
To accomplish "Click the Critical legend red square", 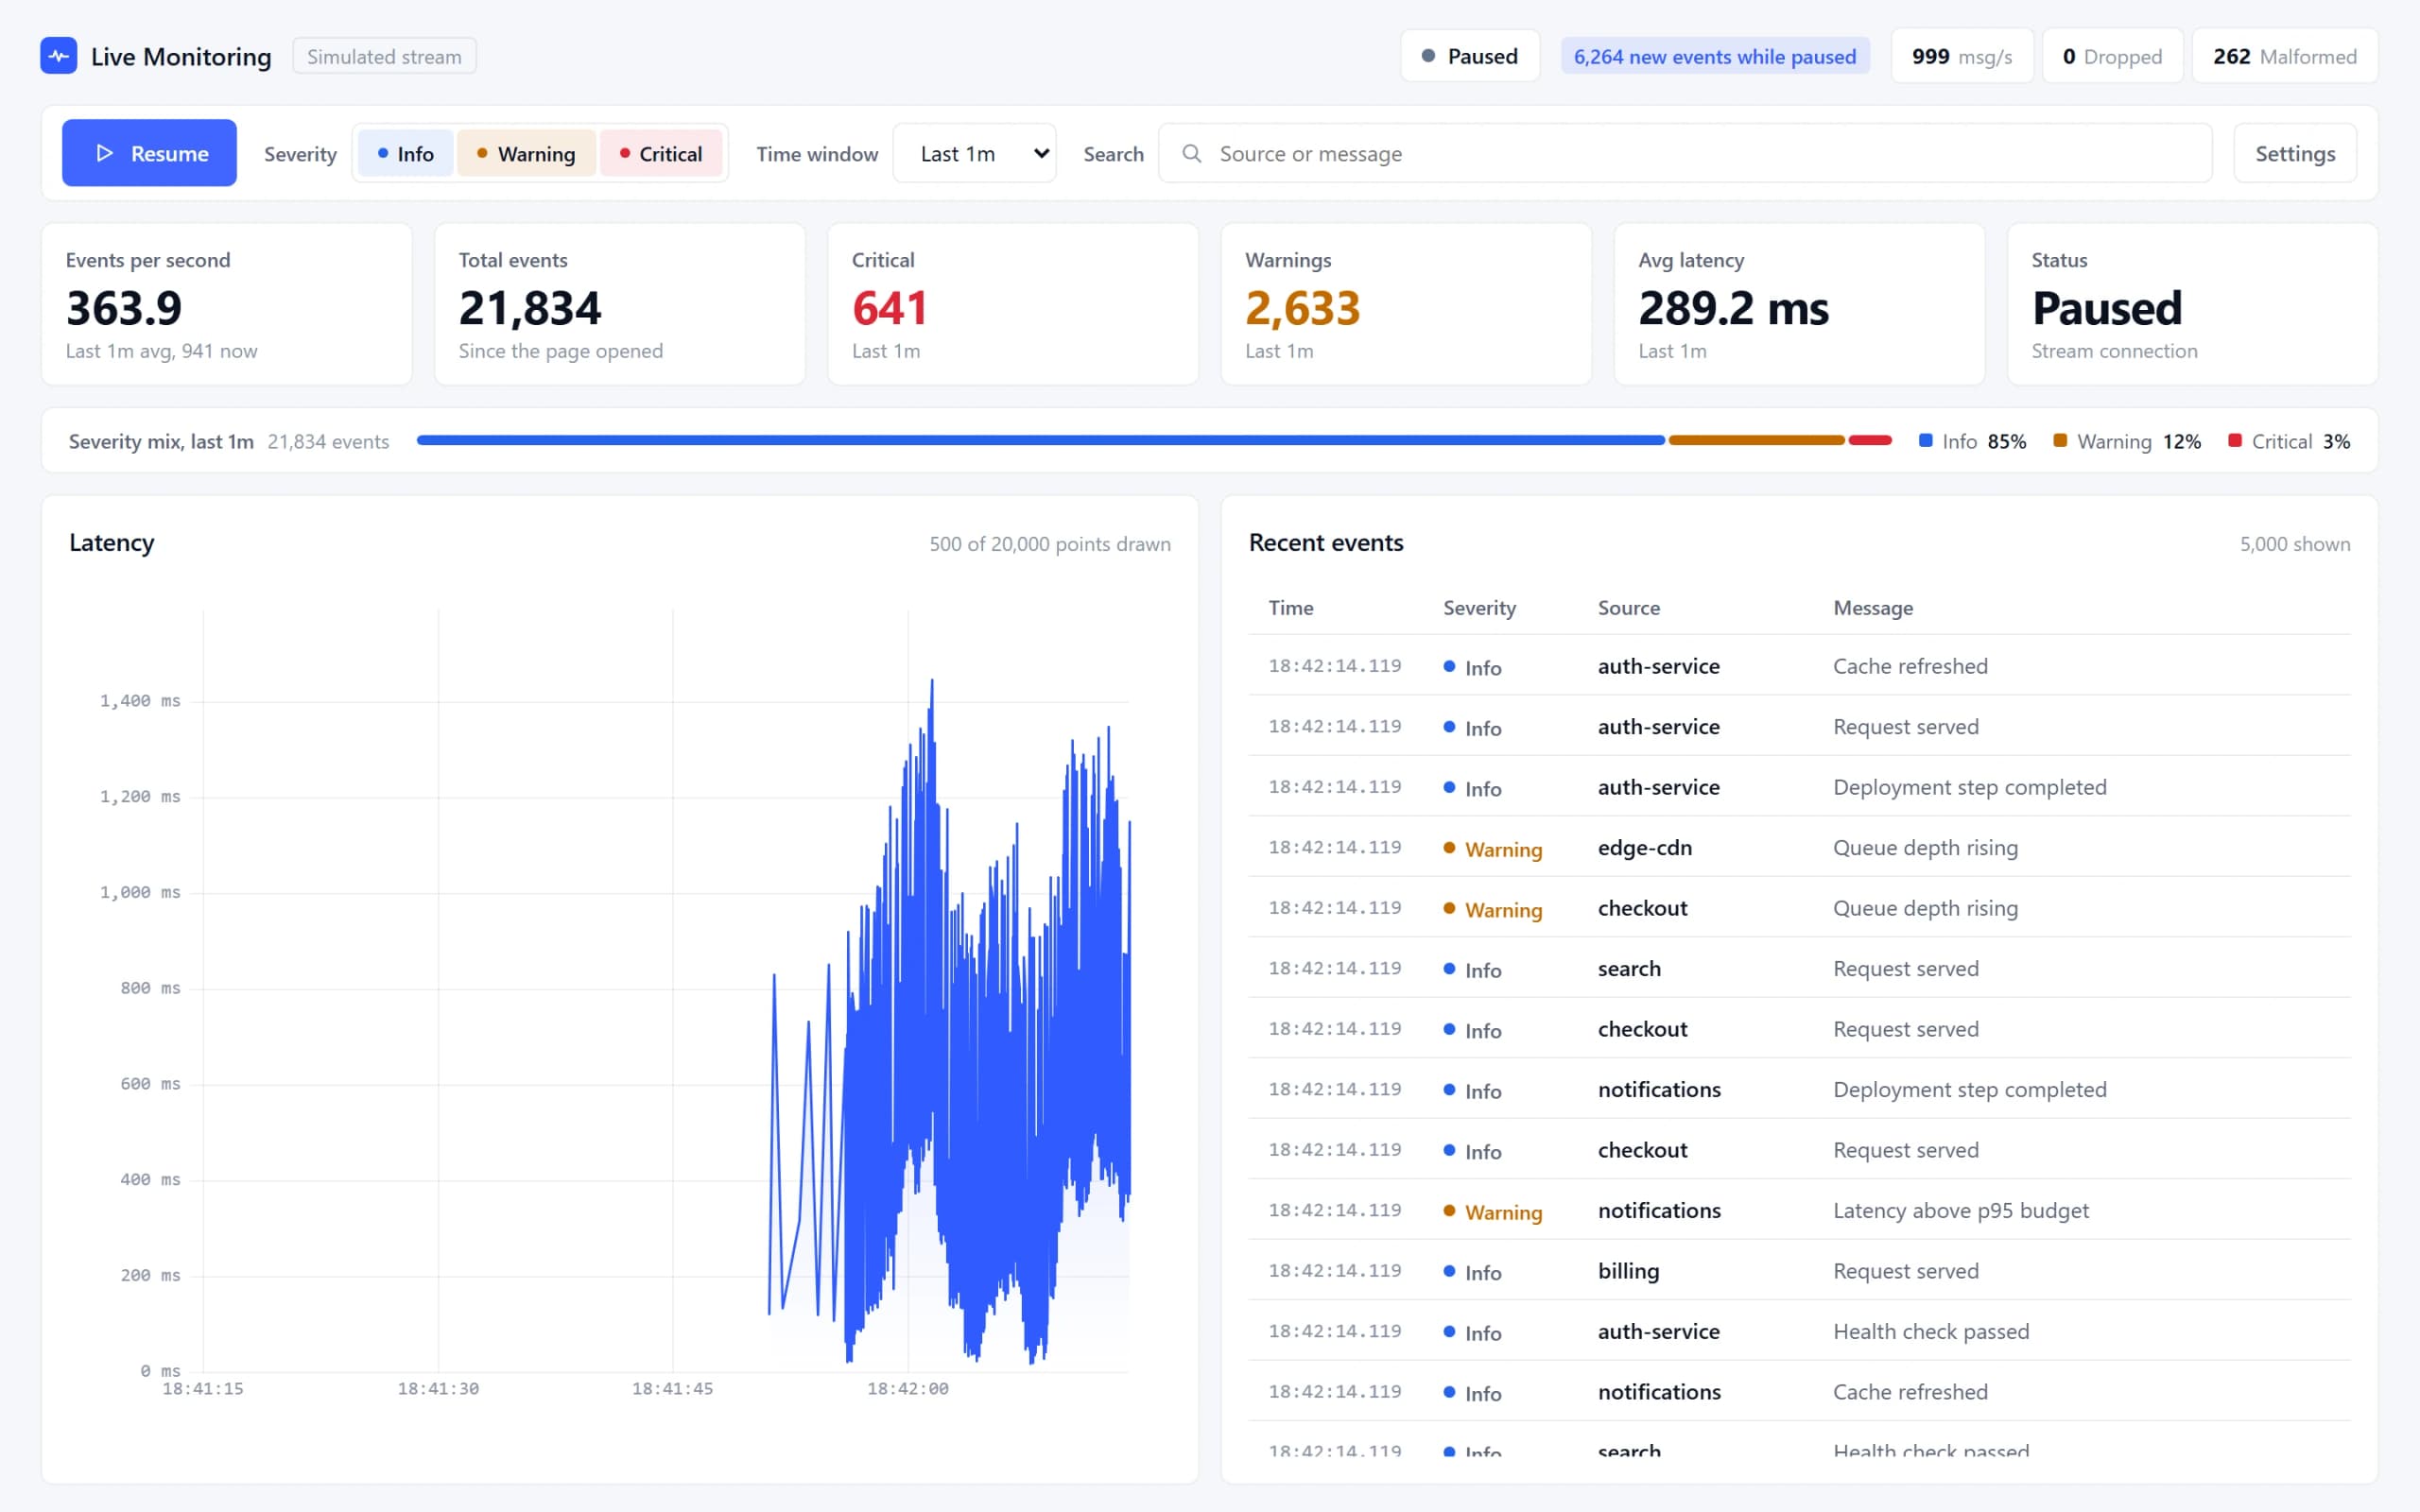I will coord(2234,440).
